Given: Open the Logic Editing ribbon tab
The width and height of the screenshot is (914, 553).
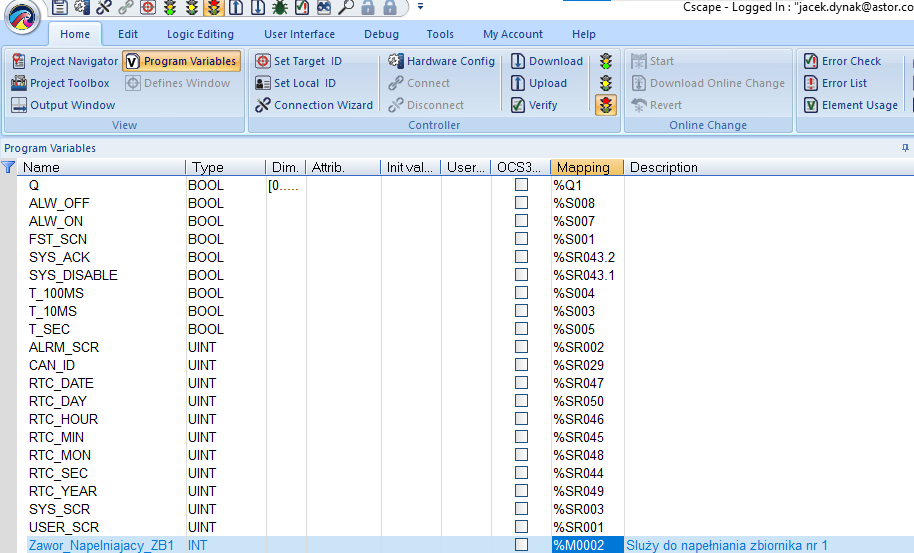Looking at the screenshot, I should (x=200, y=34).
